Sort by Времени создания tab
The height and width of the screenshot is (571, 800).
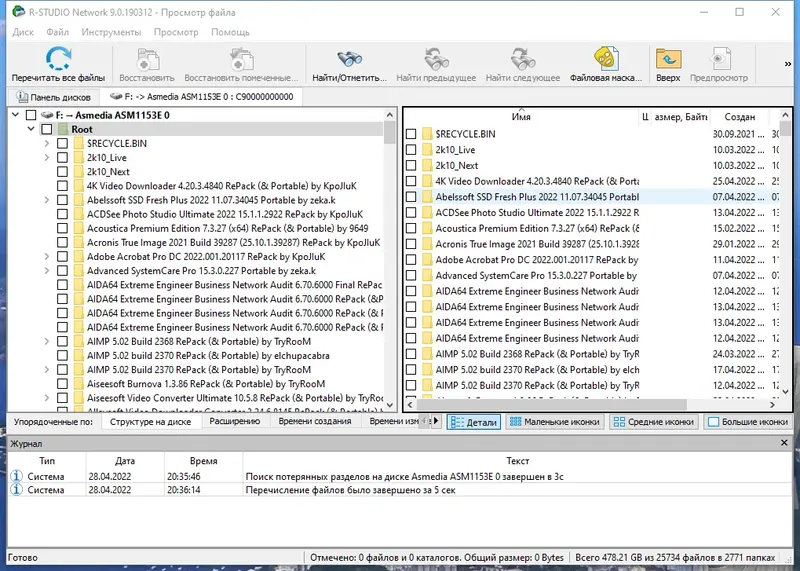tap(315, 421)
